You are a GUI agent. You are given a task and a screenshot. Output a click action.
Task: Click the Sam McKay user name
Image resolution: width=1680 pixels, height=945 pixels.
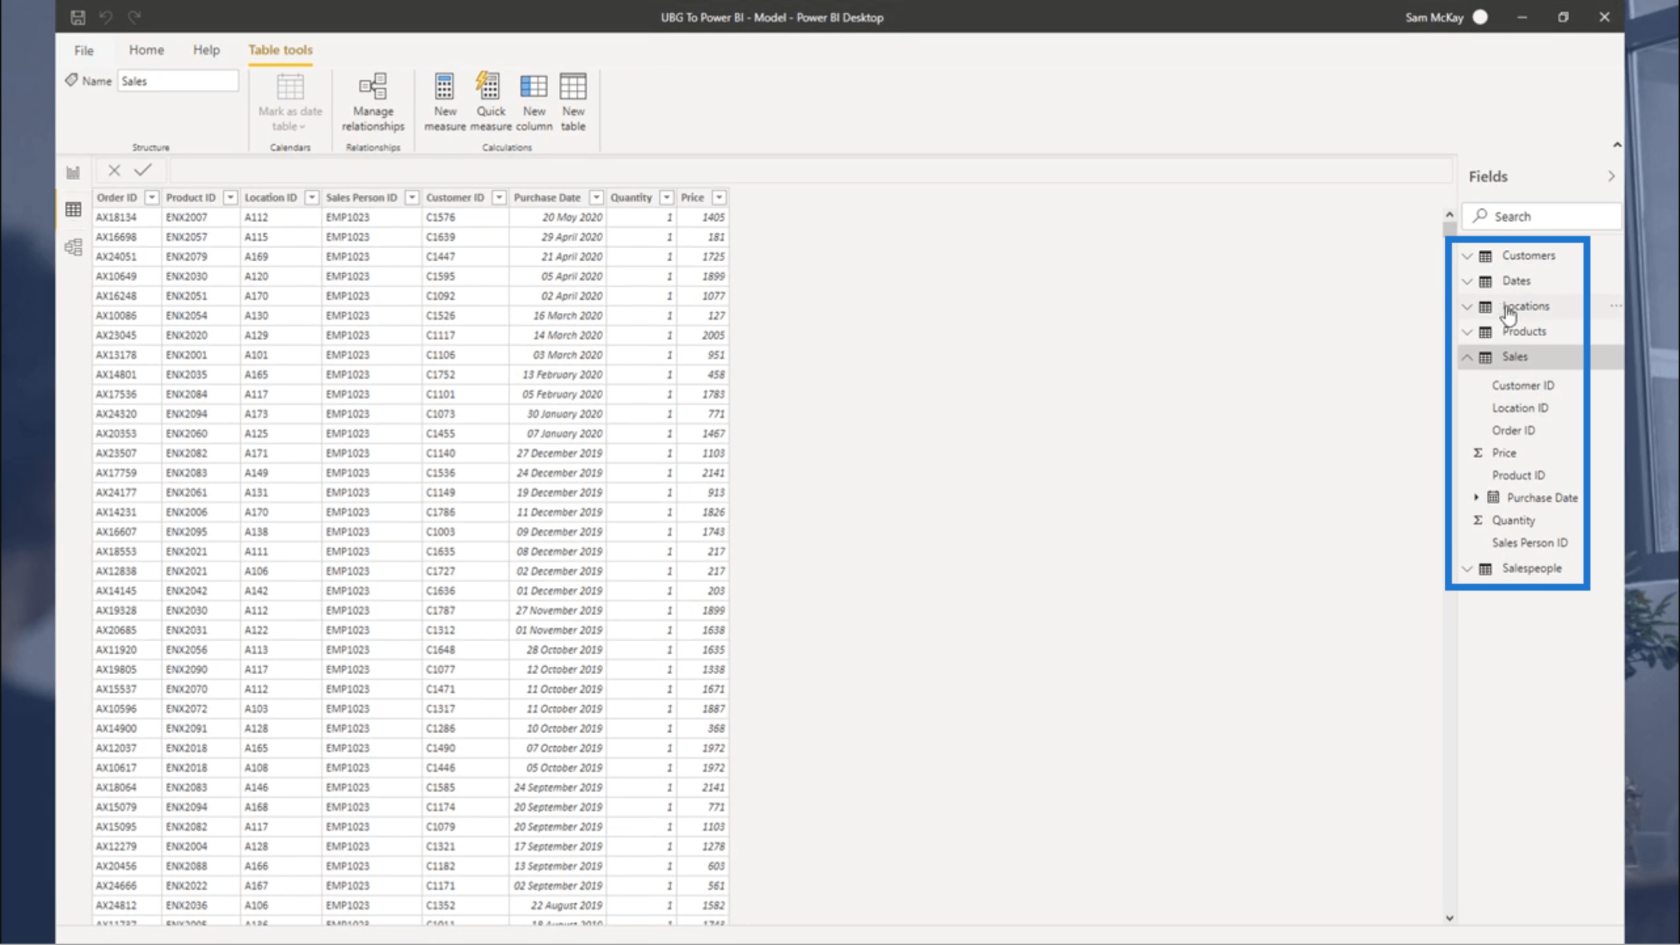click(x=1434, y=17)
